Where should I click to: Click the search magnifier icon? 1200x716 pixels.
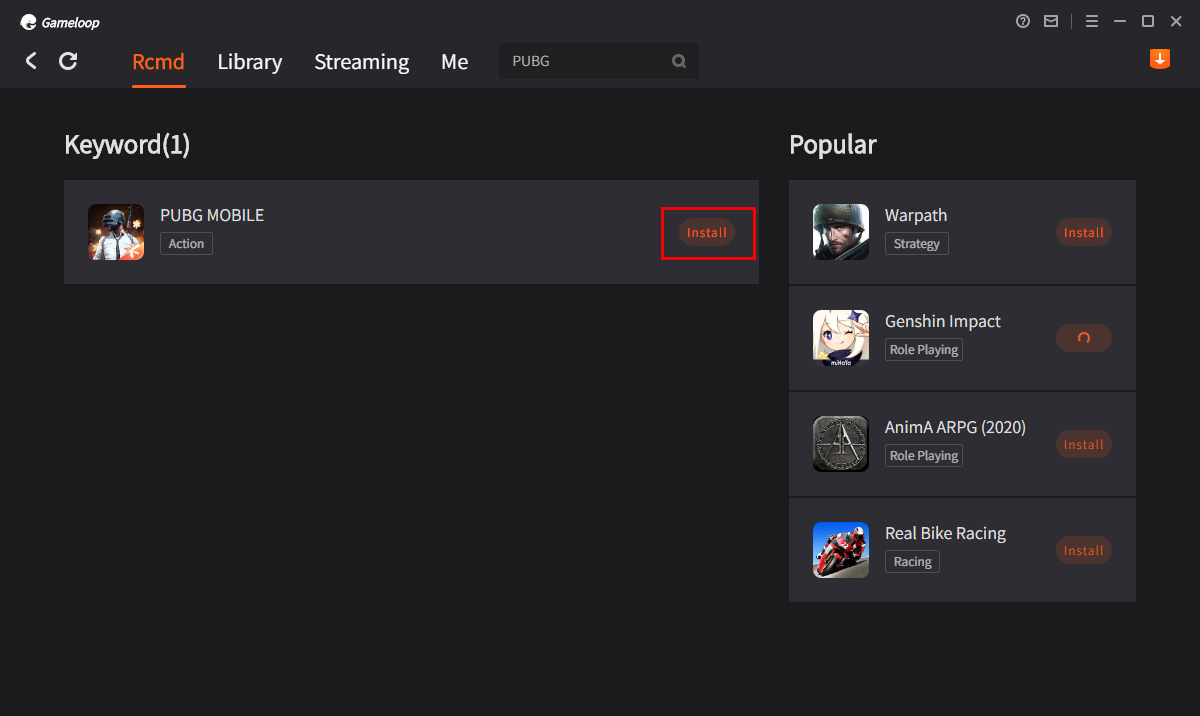(x=679, y=61)
